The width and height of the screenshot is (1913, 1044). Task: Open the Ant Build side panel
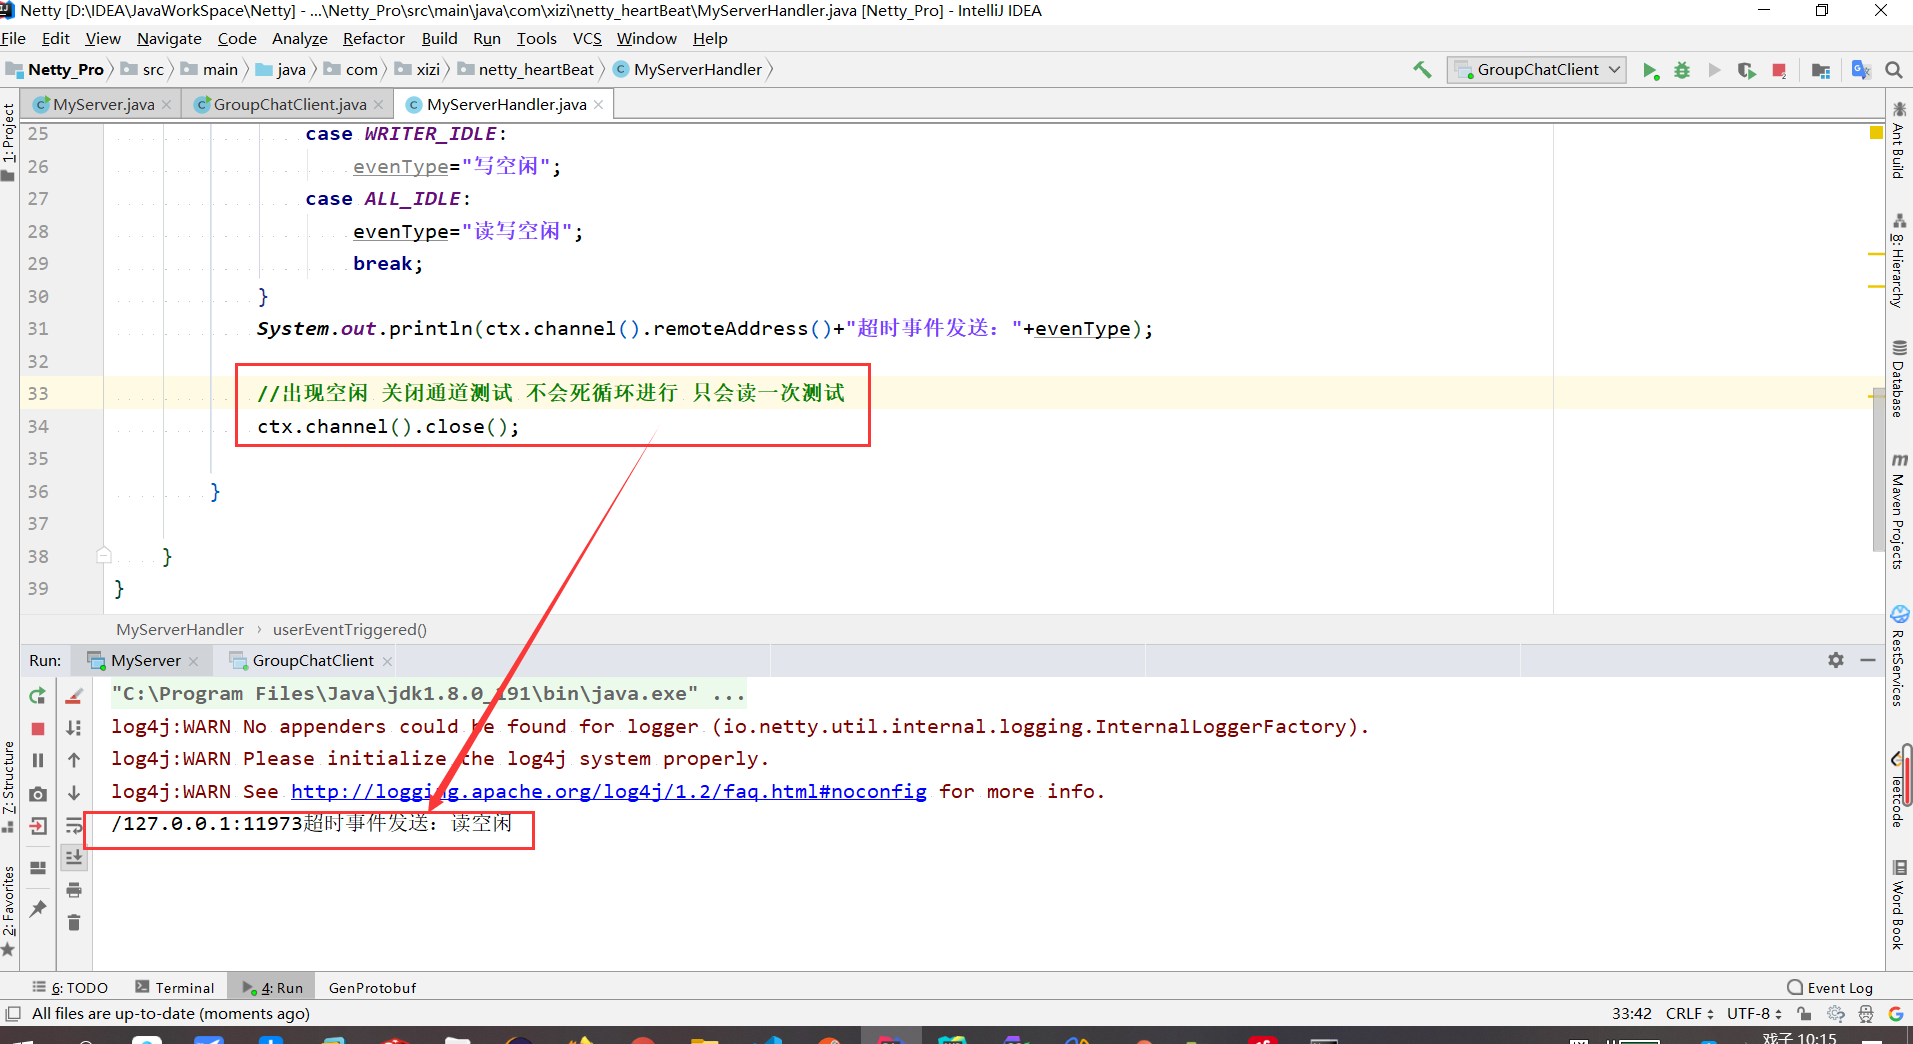(x=1898, y=140)
